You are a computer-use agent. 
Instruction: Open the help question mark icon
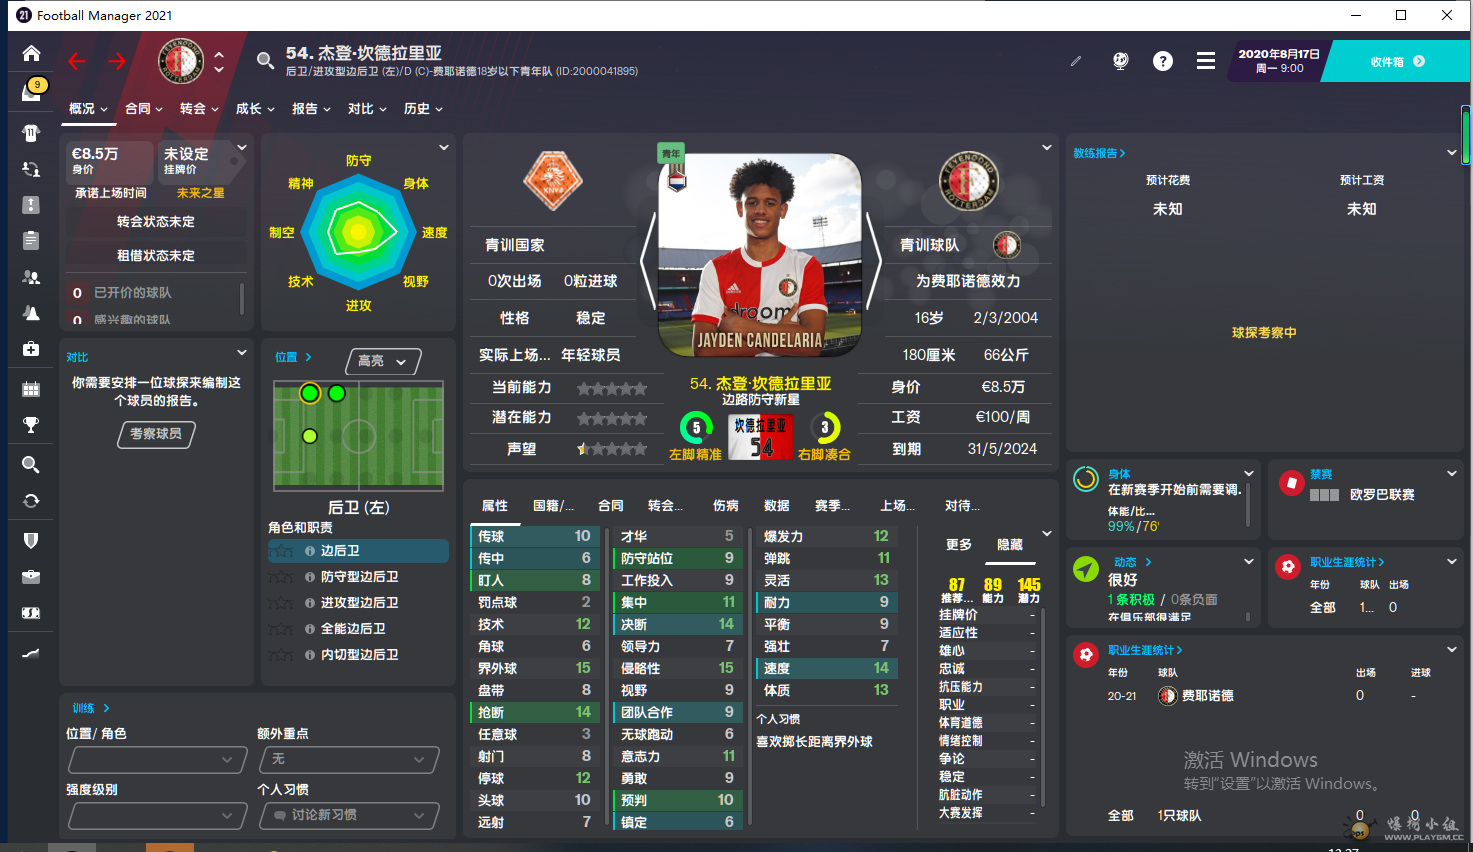click(x=1163, y=61)
